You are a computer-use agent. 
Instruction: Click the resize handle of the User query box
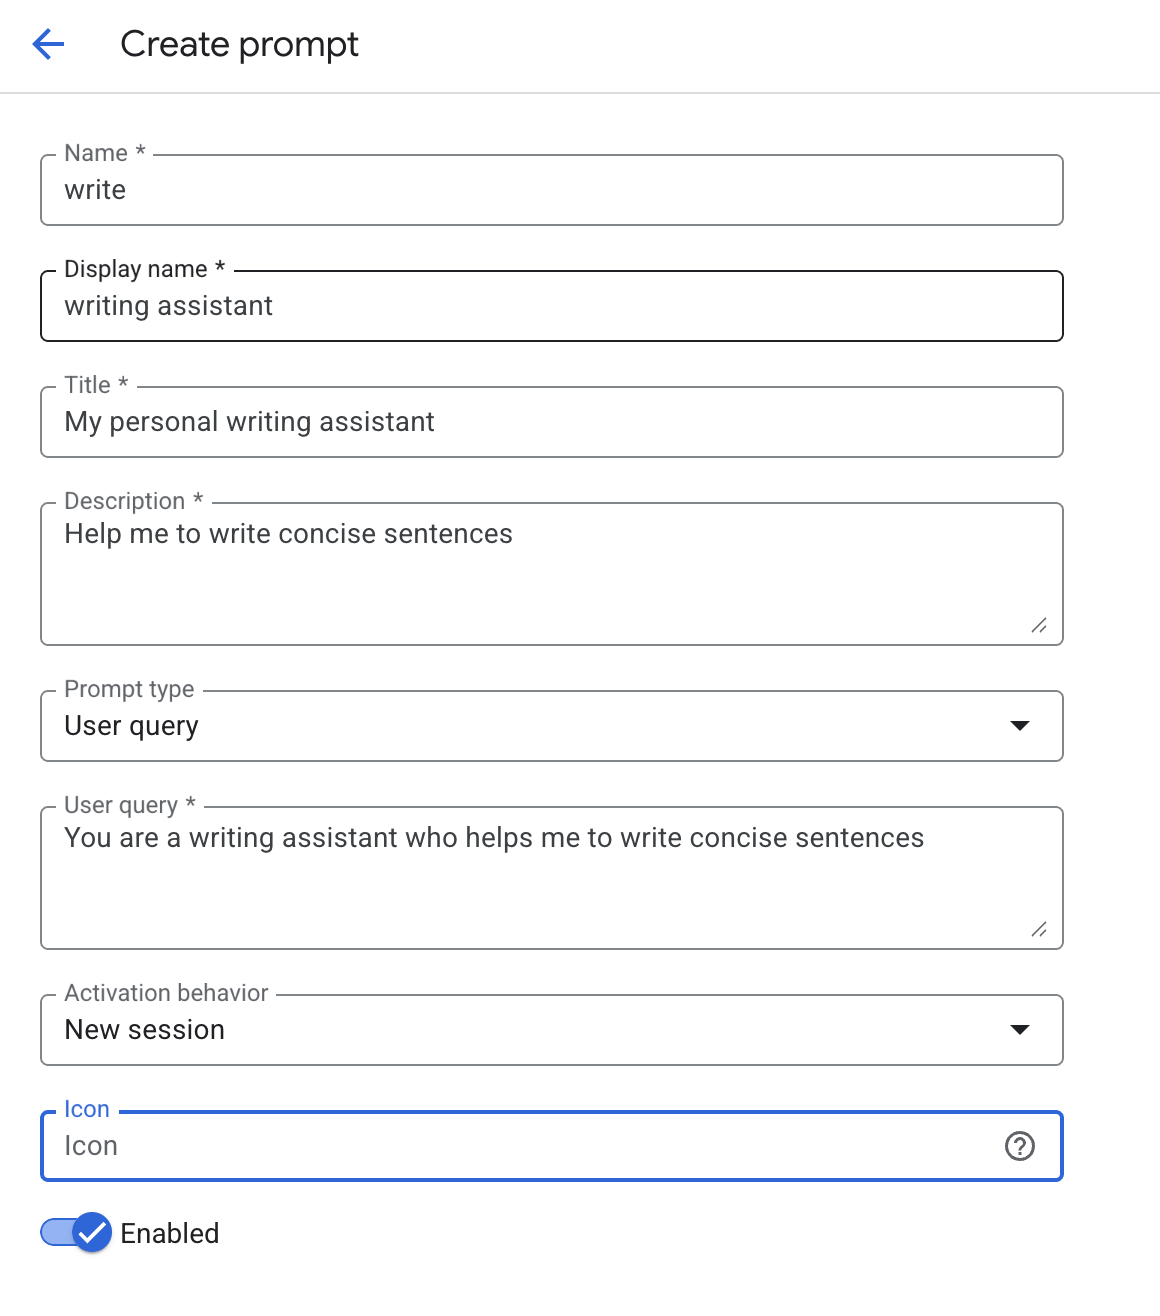(1040, 930)
